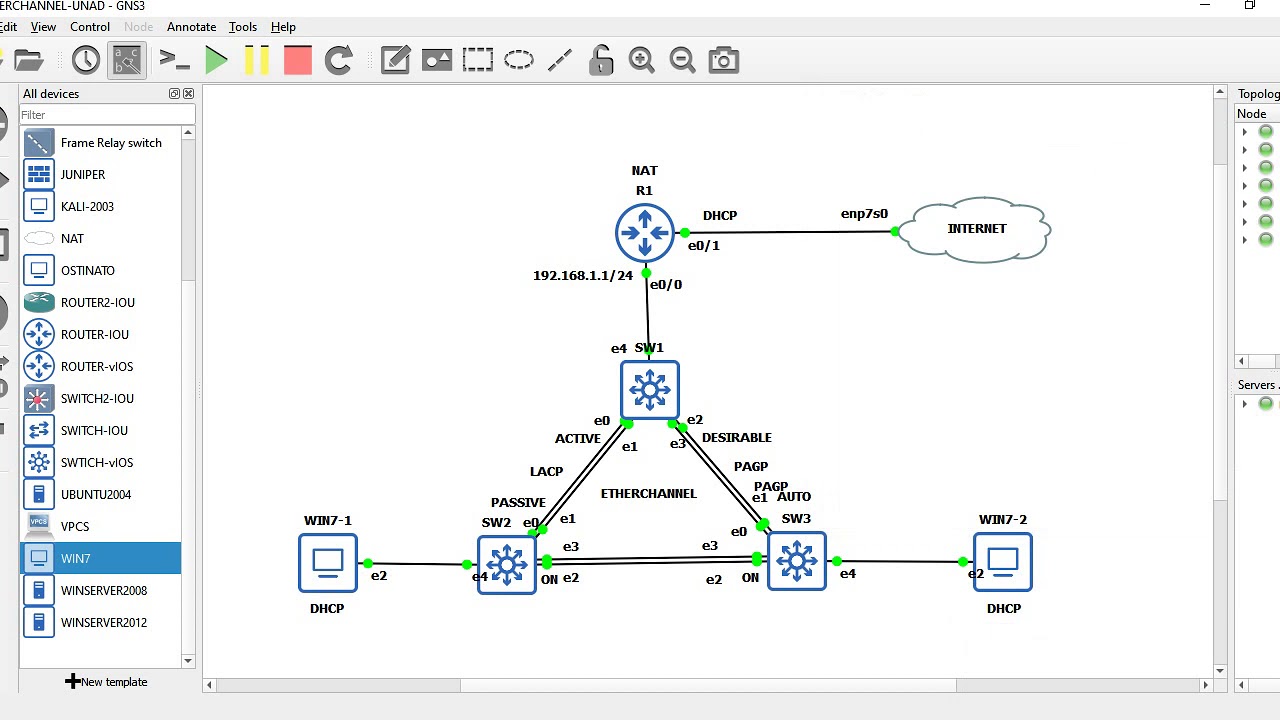The image size is (1280, 720).
Task: Select highlighted WIN7 device template
Action: pyautogui.click(x=100, y=559)
